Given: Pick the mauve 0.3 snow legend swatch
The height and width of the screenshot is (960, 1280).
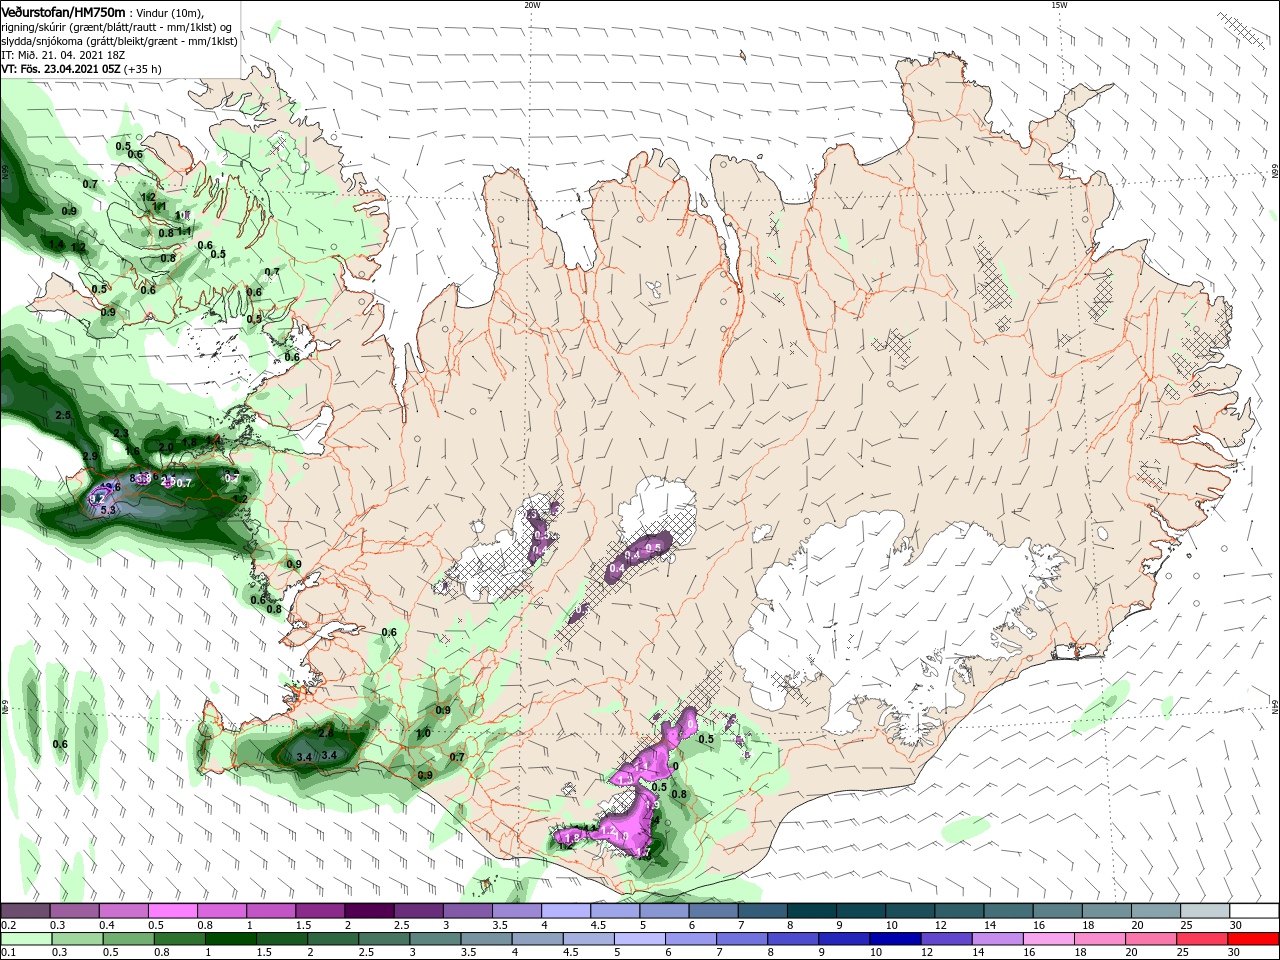Looking at the screenshot, I should (x=74, y=910).
